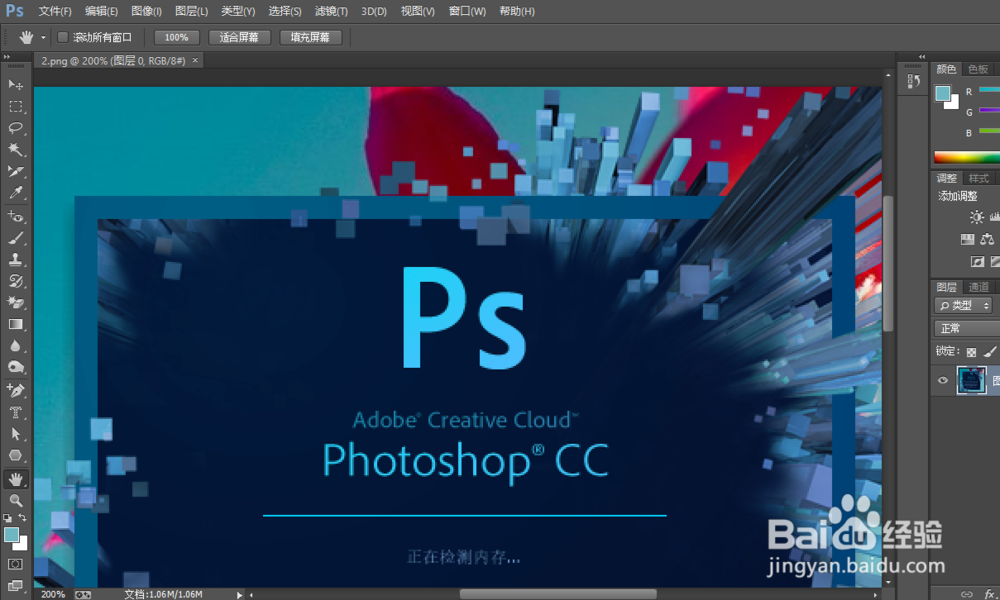Image resolution: width=1000 pixels, height=600 pixels.
Task: Select the Type tool
Action: click(x=16, y=412)
